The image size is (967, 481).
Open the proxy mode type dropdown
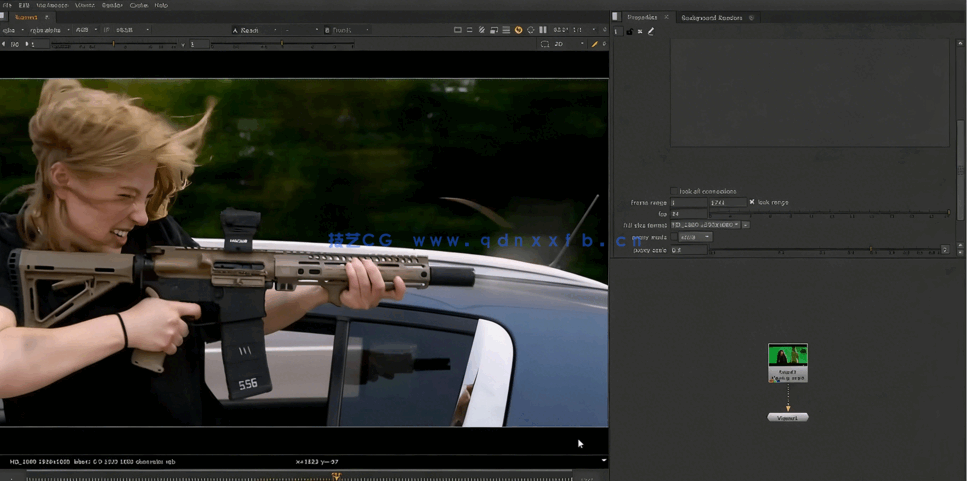point(695,237)
